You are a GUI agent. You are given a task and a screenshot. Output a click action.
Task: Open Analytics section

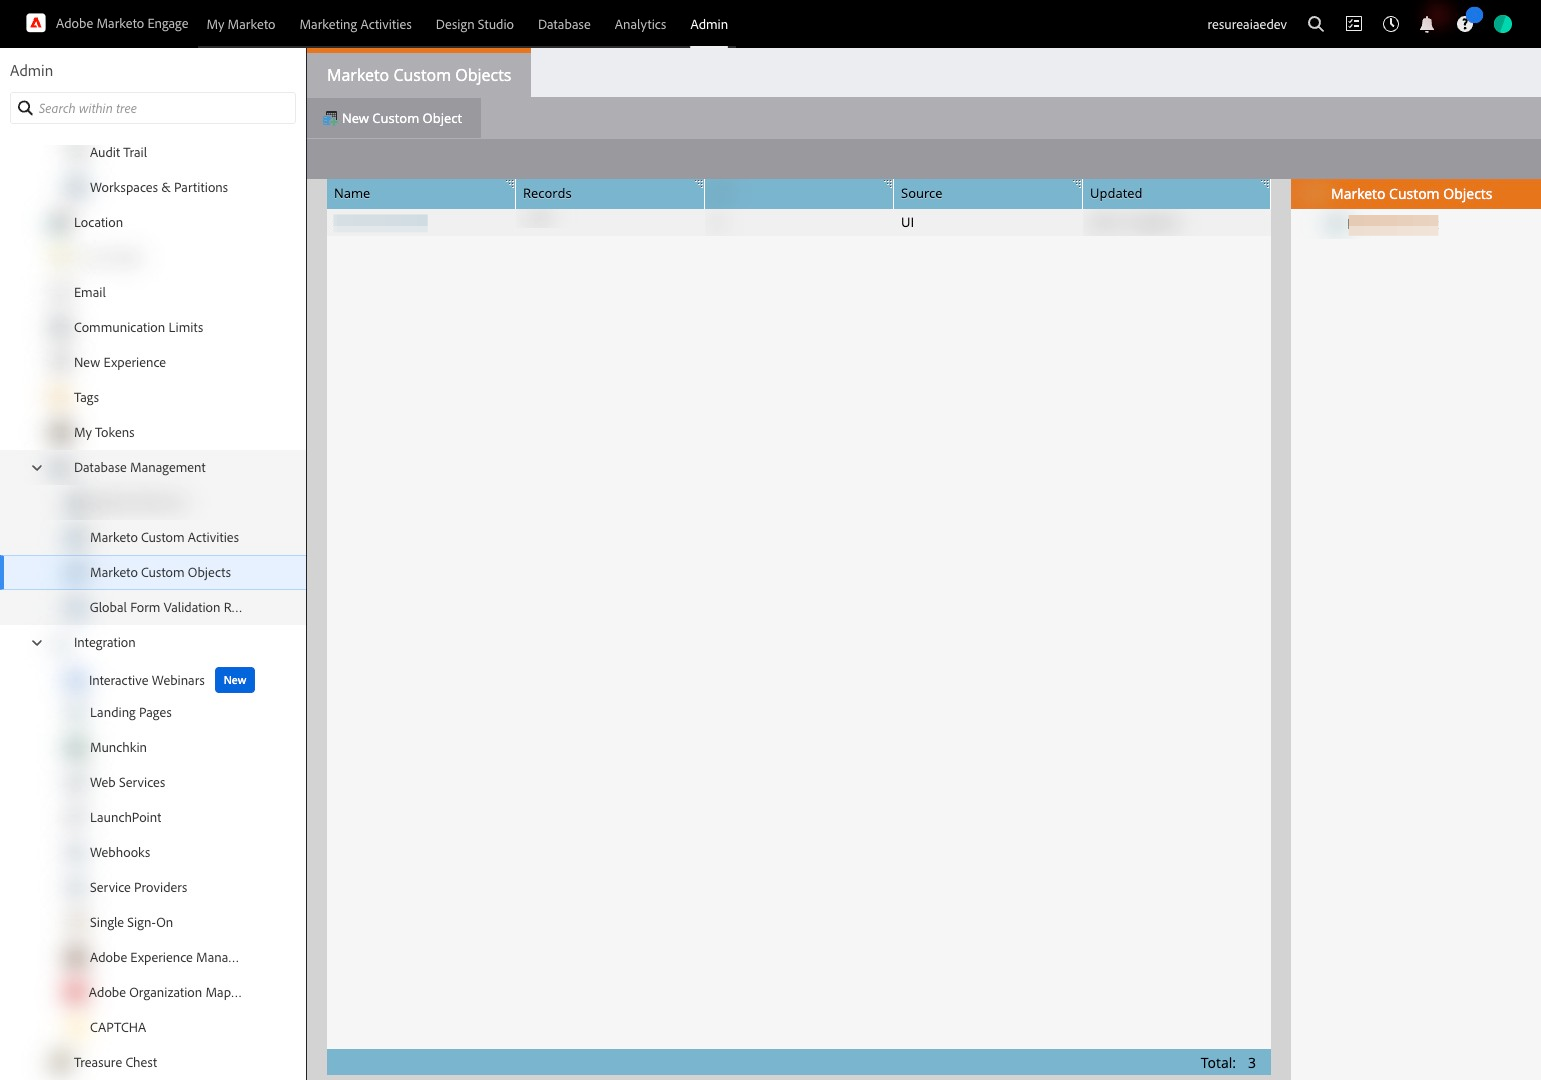(640, 24)
